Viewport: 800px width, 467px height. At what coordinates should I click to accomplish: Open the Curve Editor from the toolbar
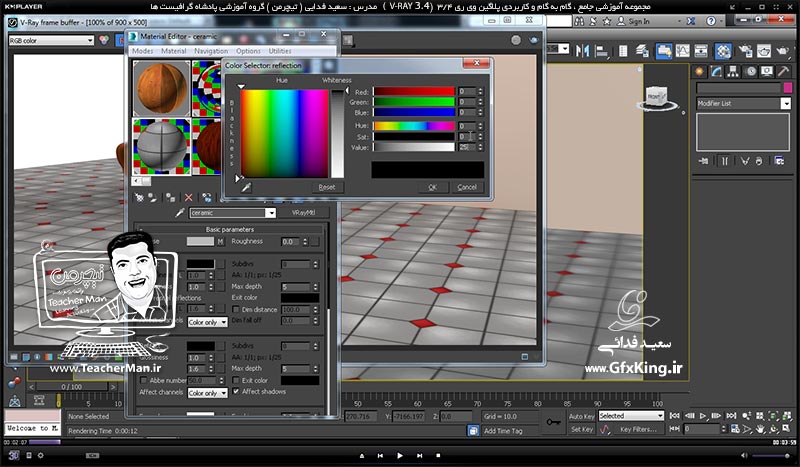pos(682,51)
